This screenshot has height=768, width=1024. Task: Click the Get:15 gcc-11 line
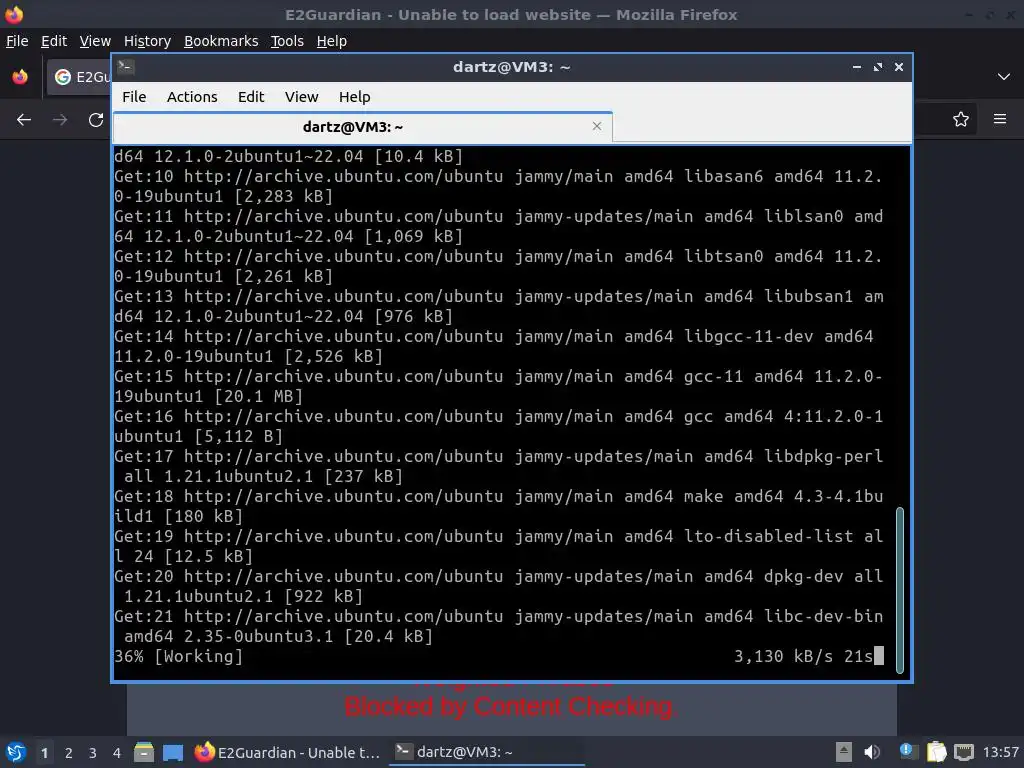click(x=499, y=386)
